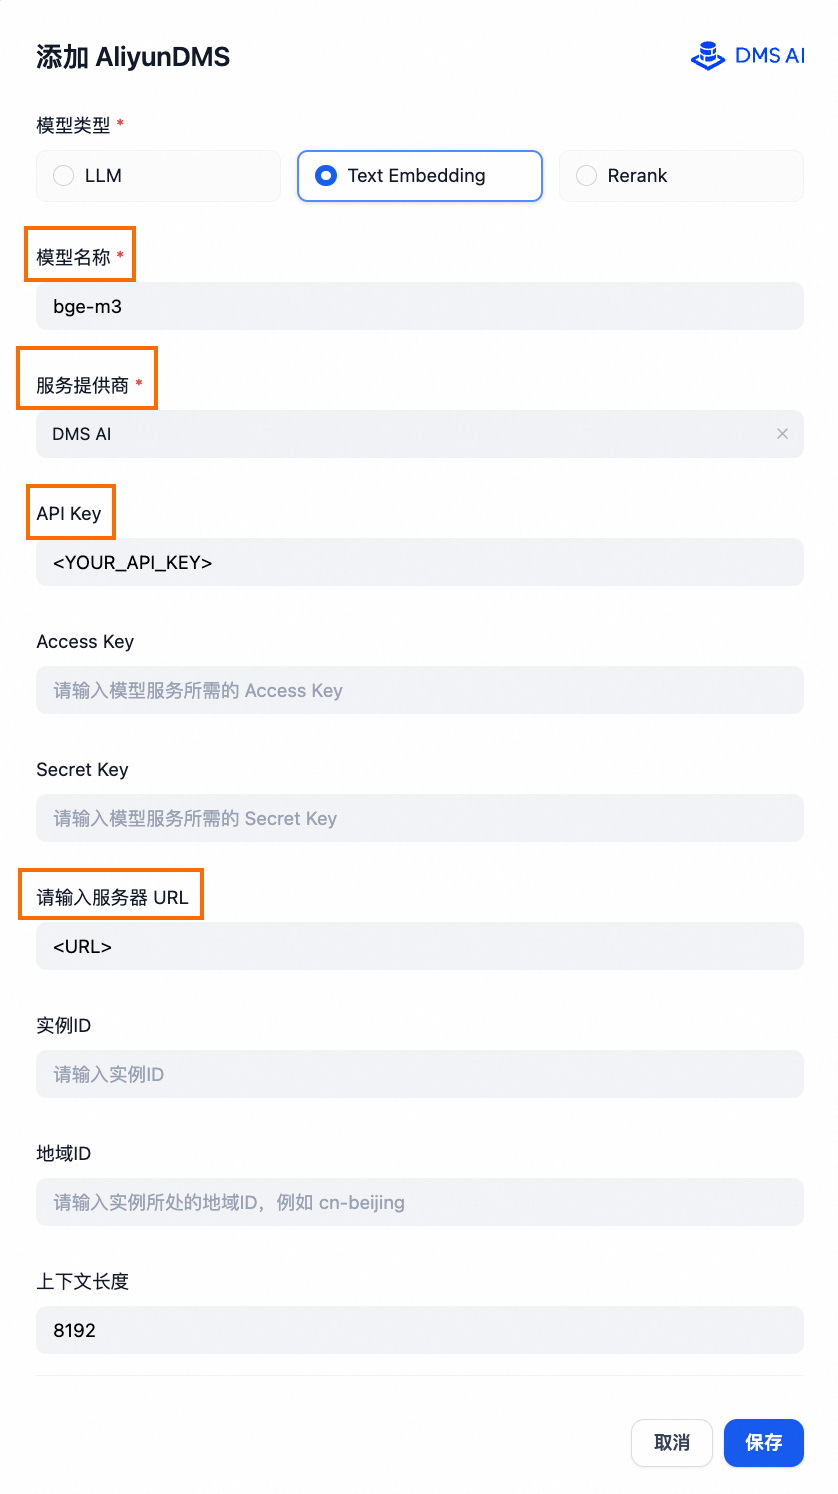This screenshot has width=838, height=1494.
Task: Click the DMS AI logo icon
Action: tap(708, 56)
